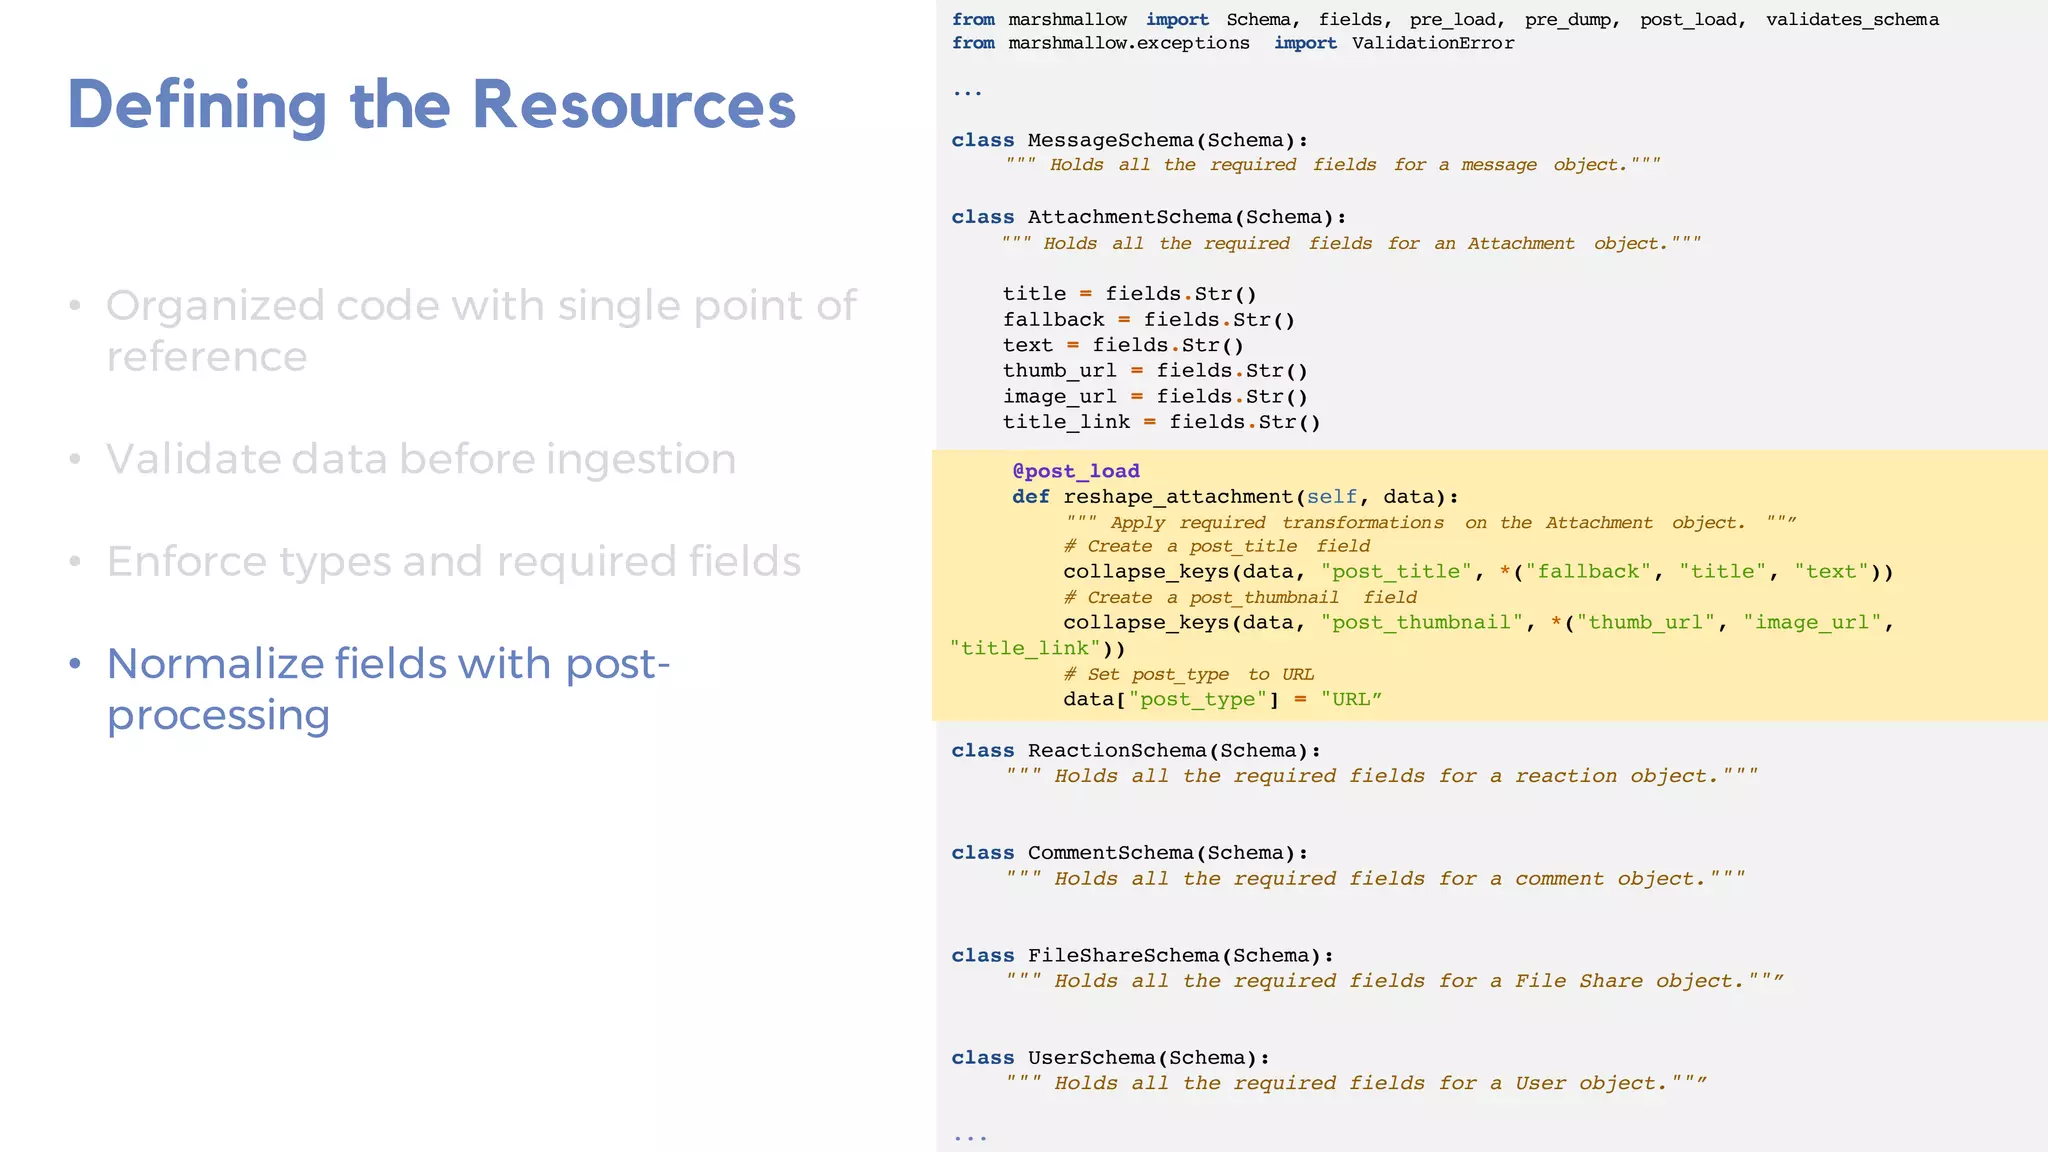Click the '# Create a post_thumbnail field' comment
The height and width of the screenshot is (1152, 2048).
pyautogui.click(x=1240, y=597)
